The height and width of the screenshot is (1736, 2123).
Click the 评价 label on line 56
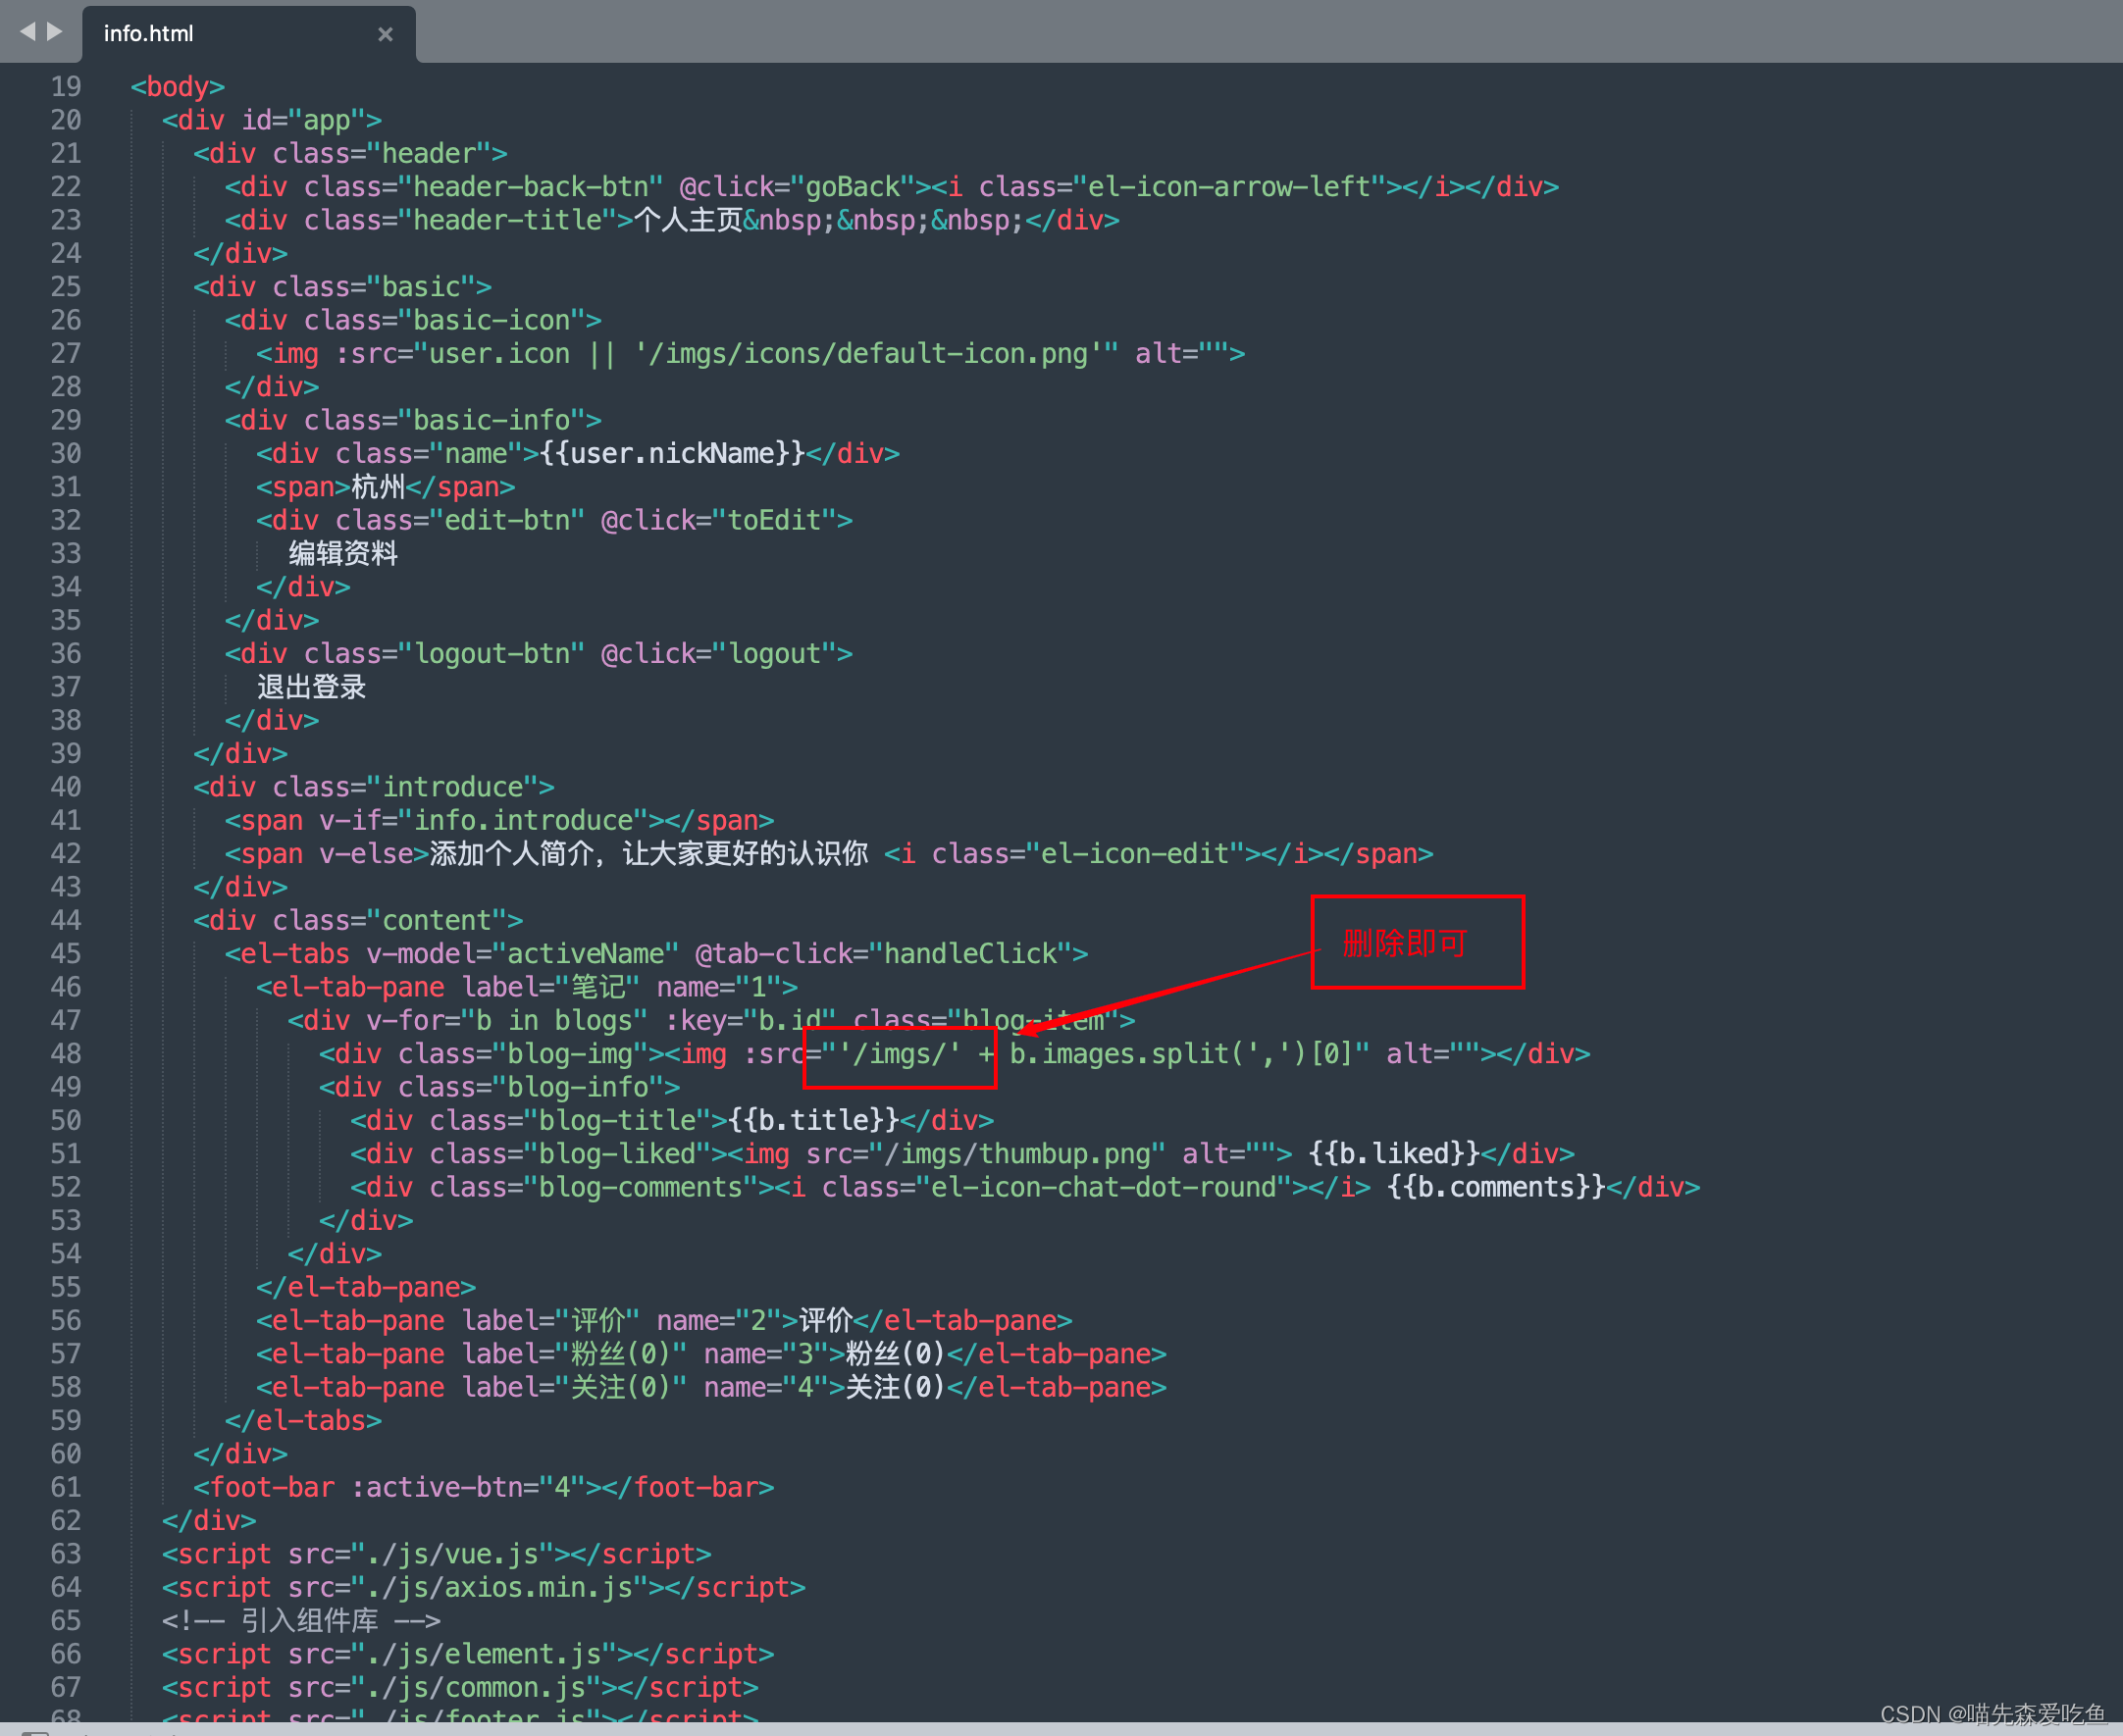[x=598, y=1321]
